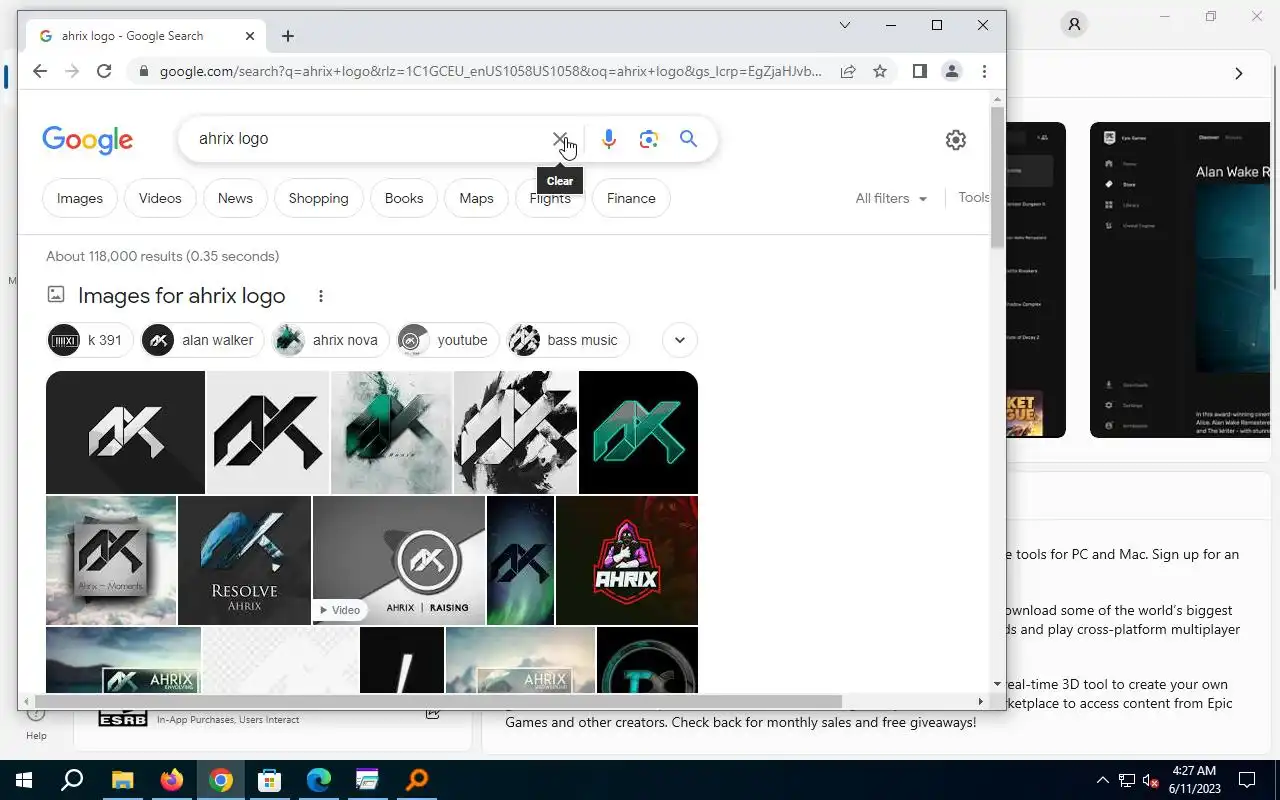
Task: Open Images for ahrix logo heading
Action: pos(182,296)
